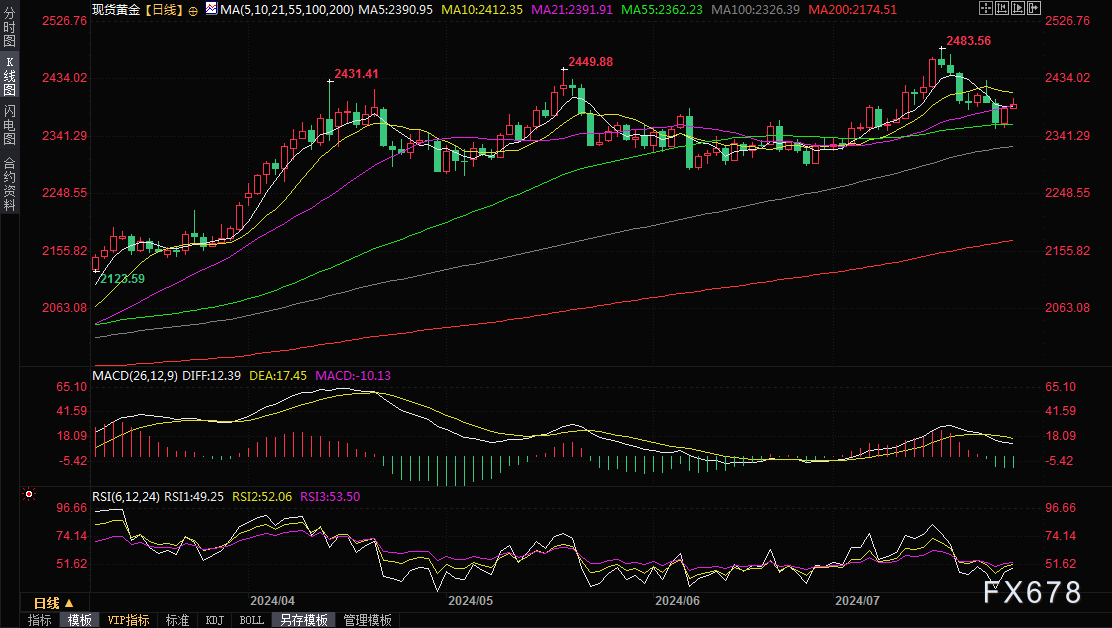Screen dimensions: 1112x628
Task: Switch to 分时图 side tab
Action: point(9,27)
